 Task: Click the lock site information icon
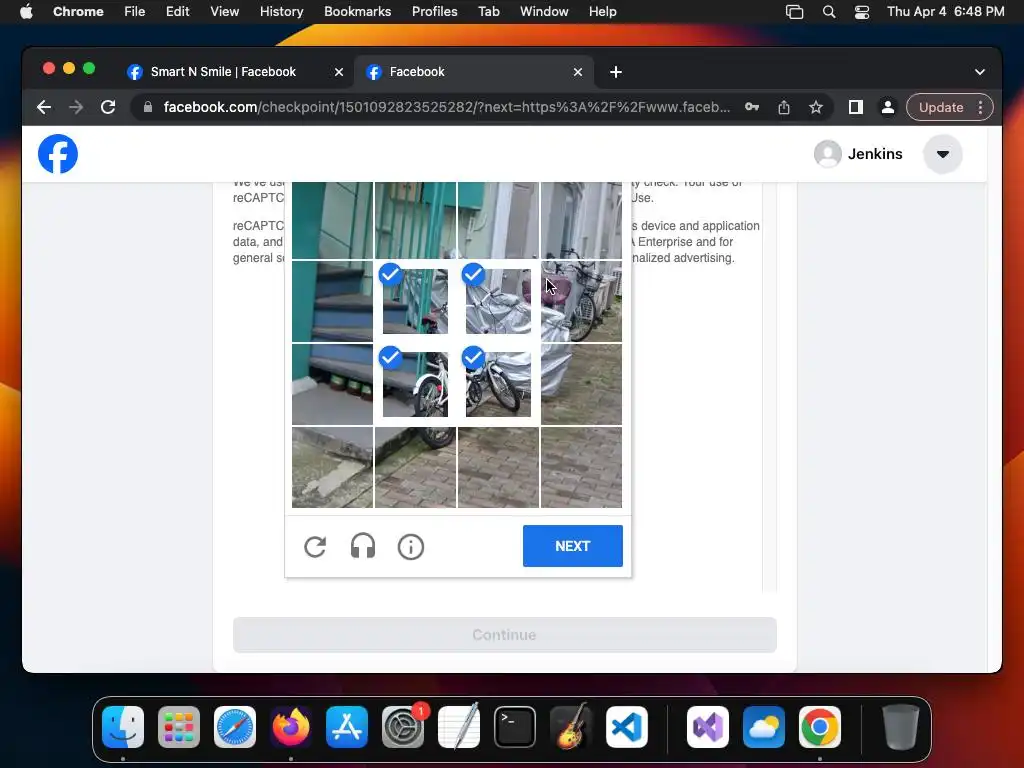pos(148,107)
